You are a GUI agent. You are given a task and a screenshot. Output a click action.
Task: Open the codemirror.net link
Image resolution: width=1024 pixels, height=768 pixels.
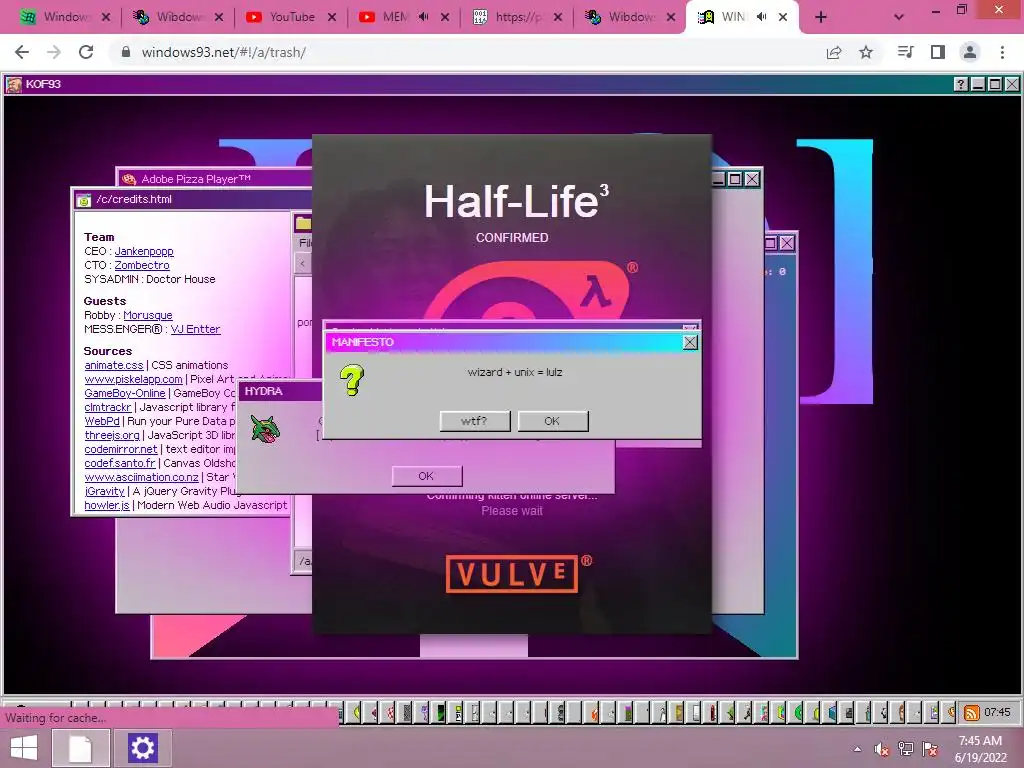(121, 449)
